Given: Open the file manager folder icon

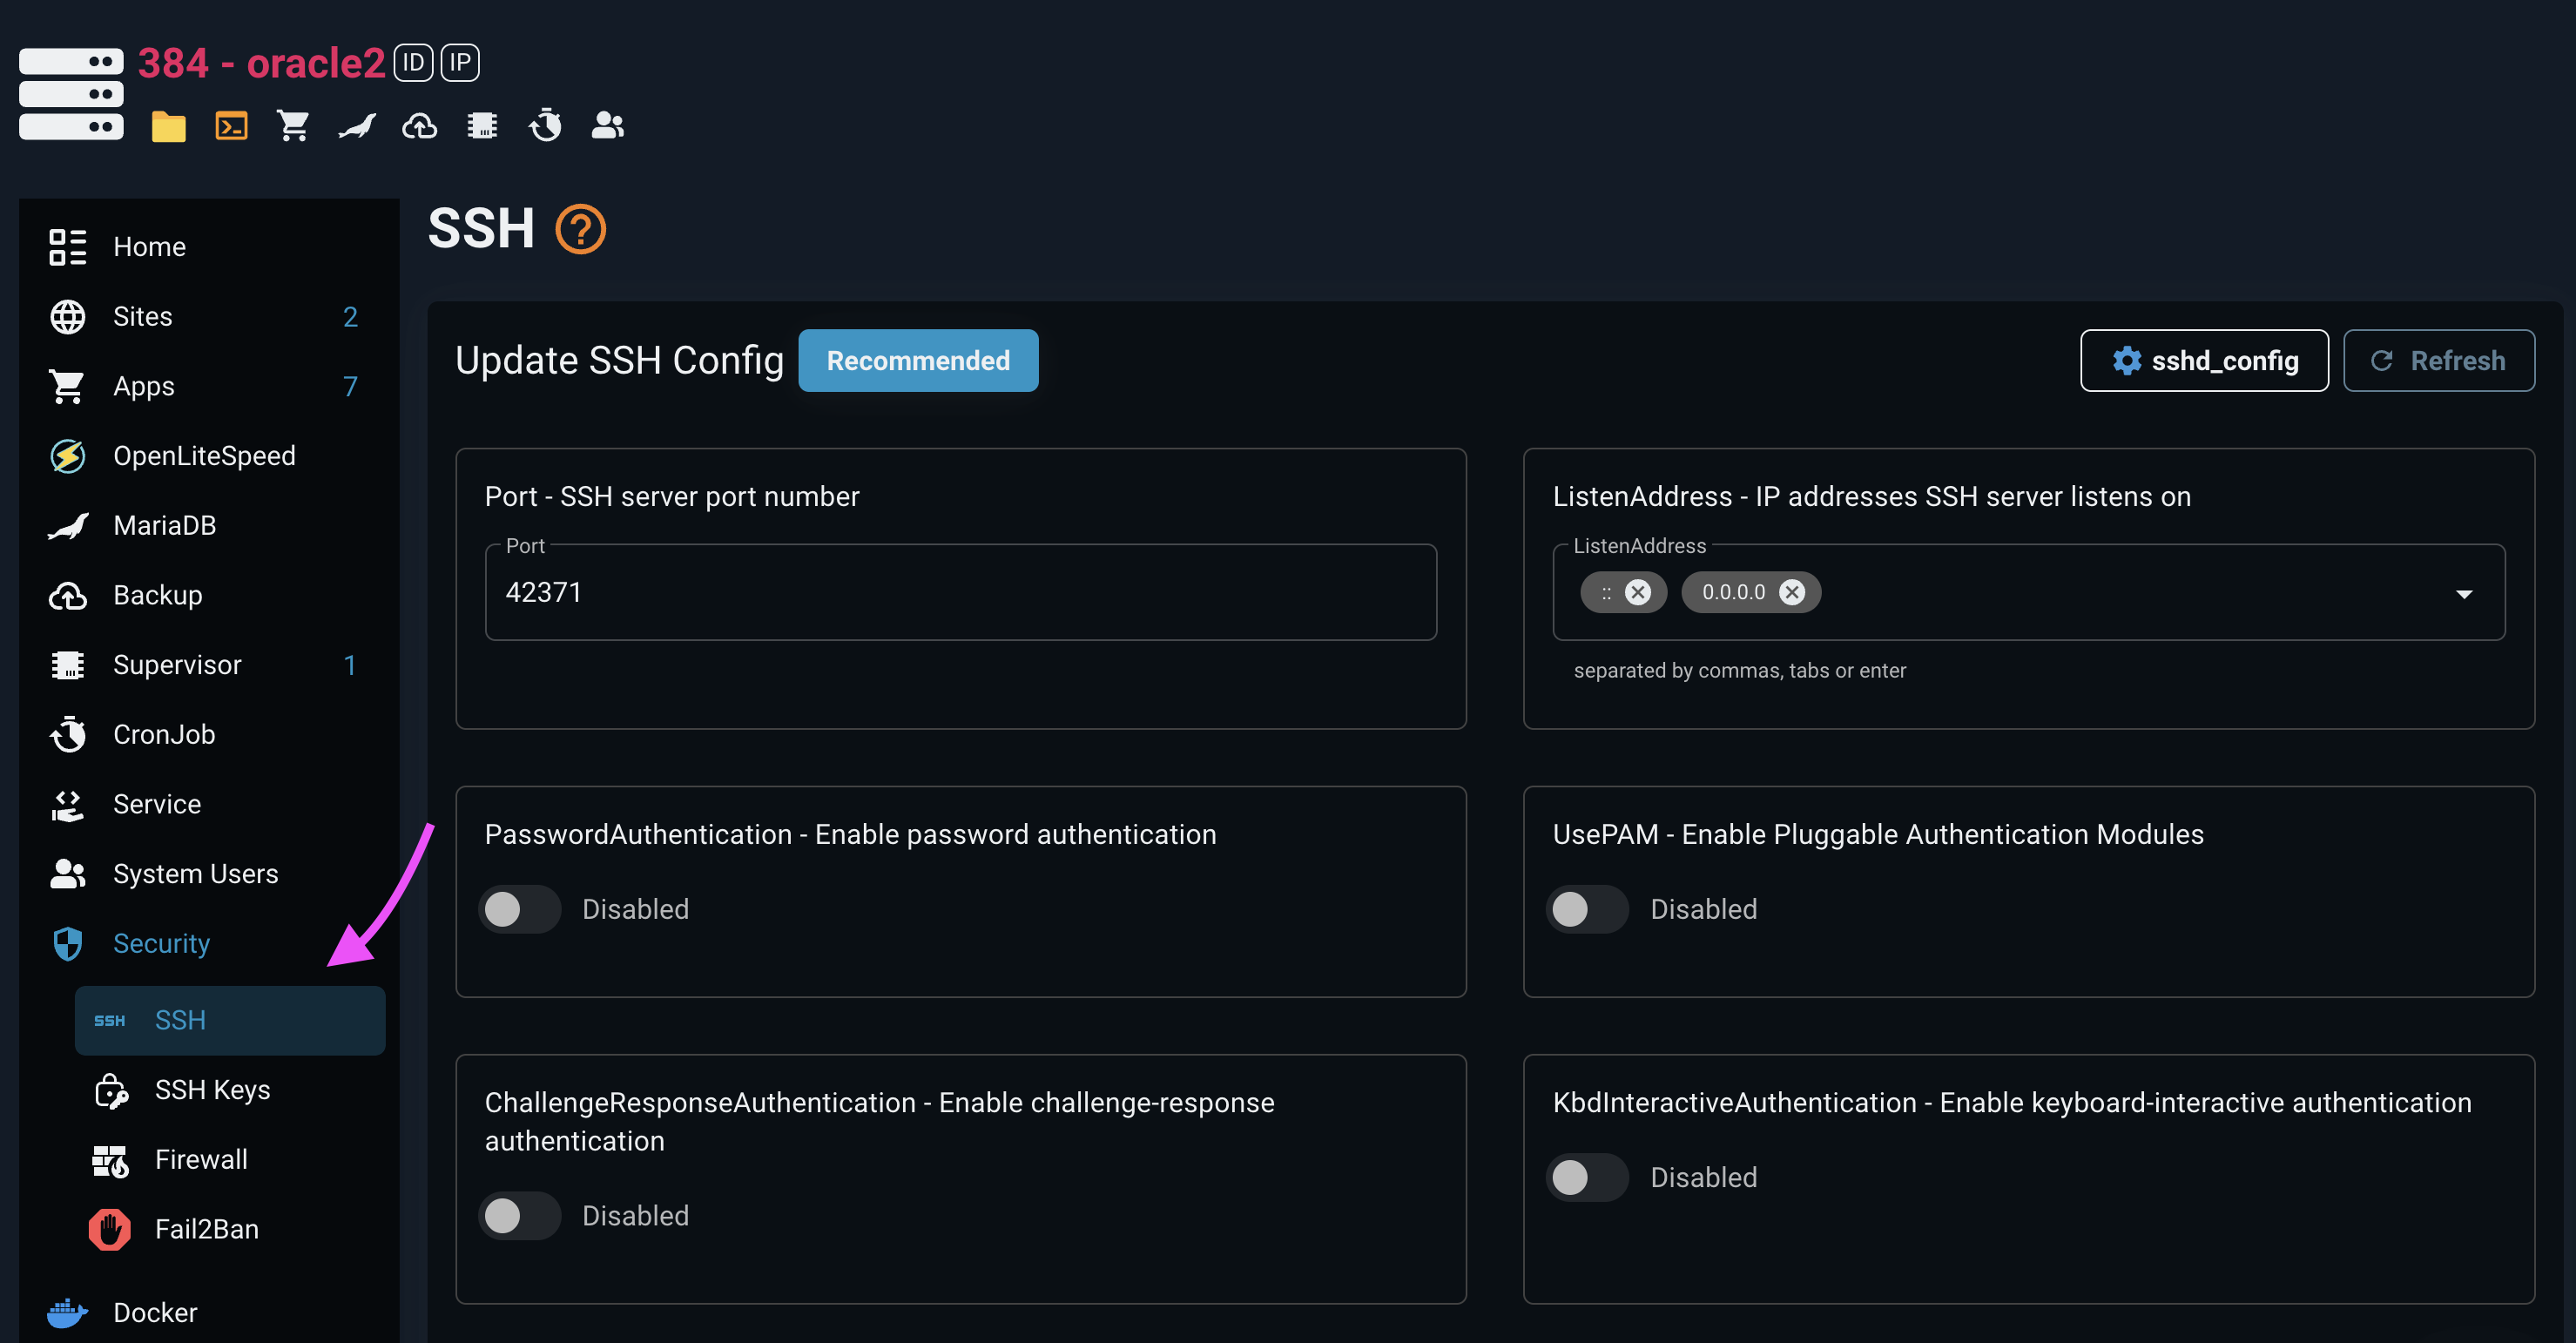Looking at the screenshot, I should click(168, 126).
